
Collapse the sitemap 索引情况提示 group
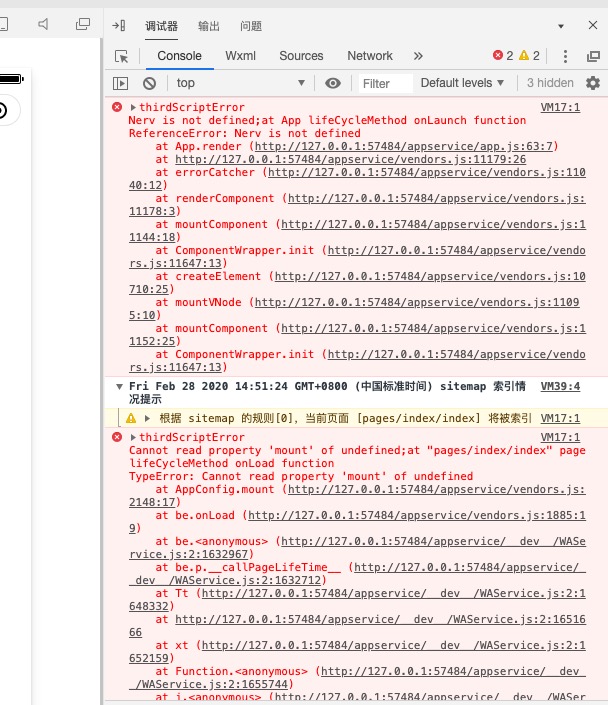click(119, 387)
